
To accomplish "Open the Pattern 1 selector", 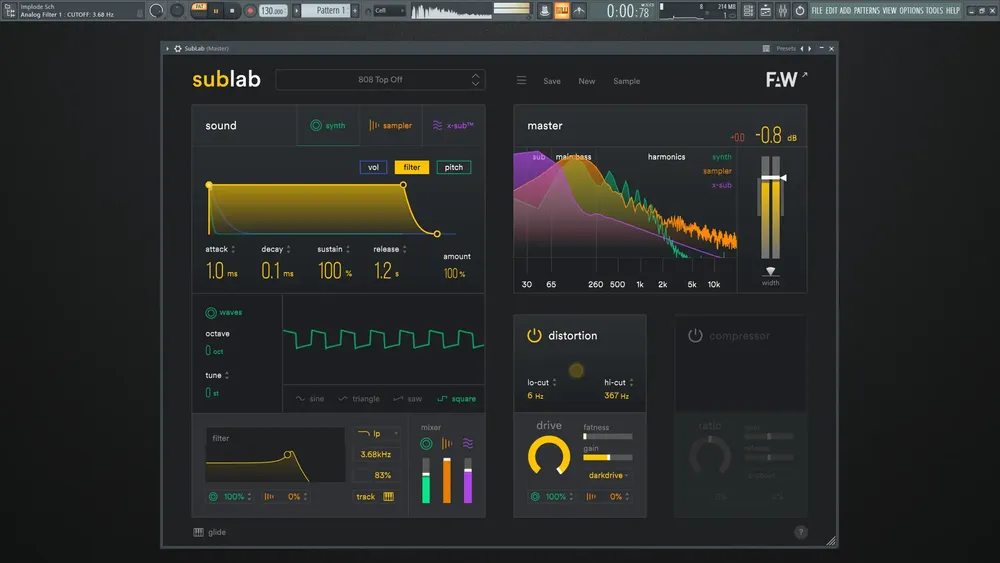I will point(327,10).
